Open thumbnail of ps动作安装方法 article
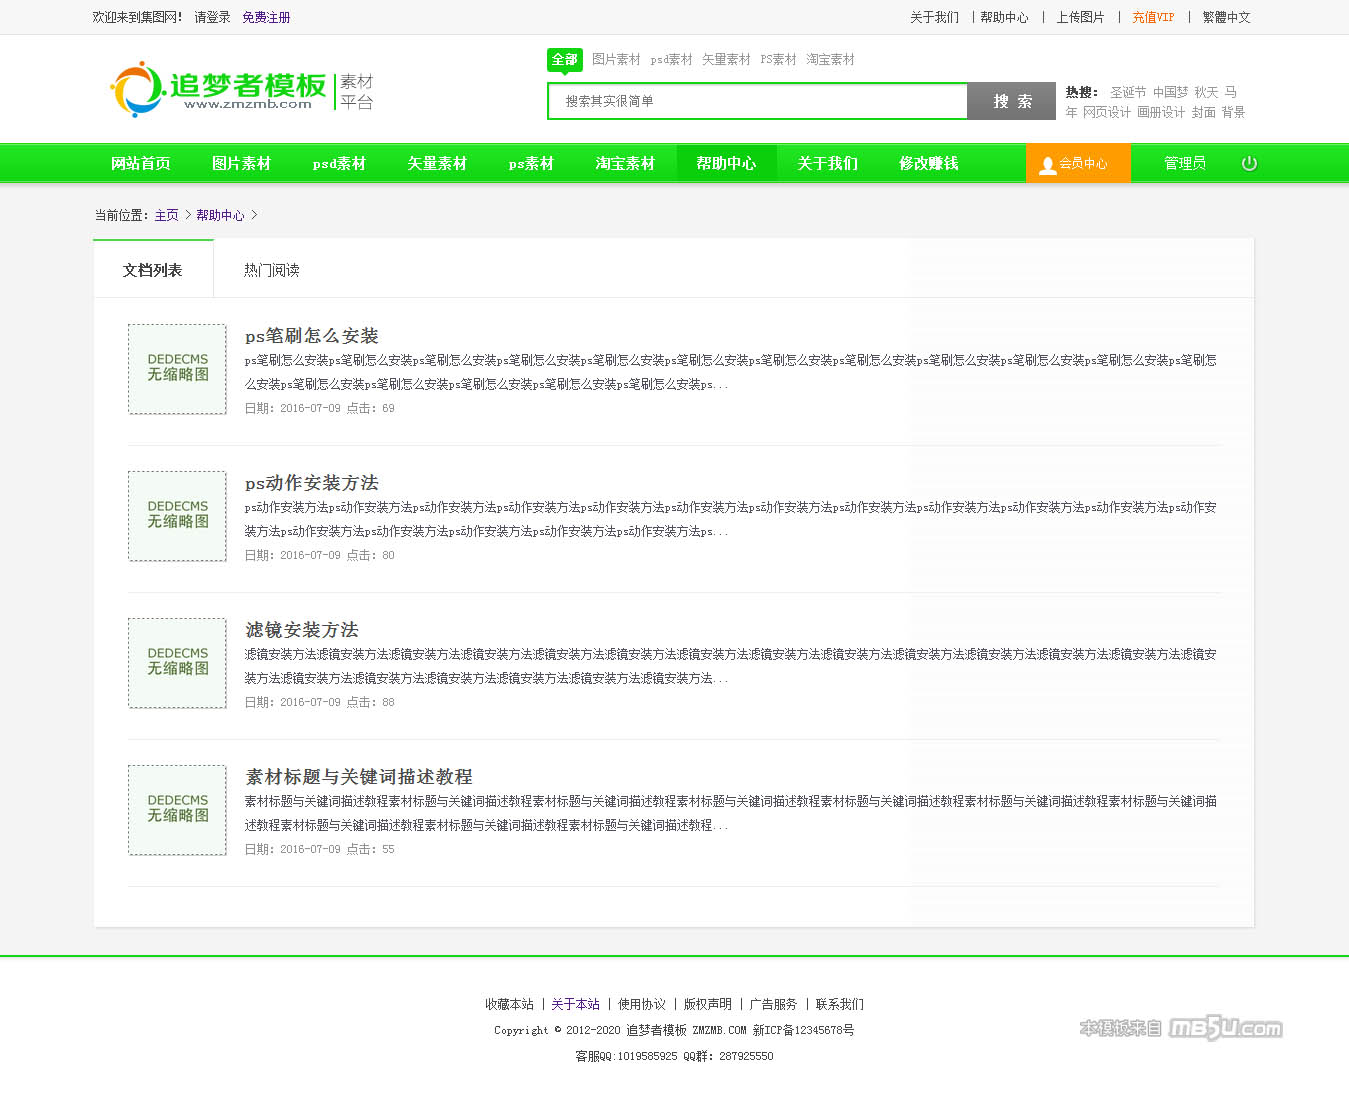The width and height of the screenshot is (1349, 1095). (x=177, y=516)
